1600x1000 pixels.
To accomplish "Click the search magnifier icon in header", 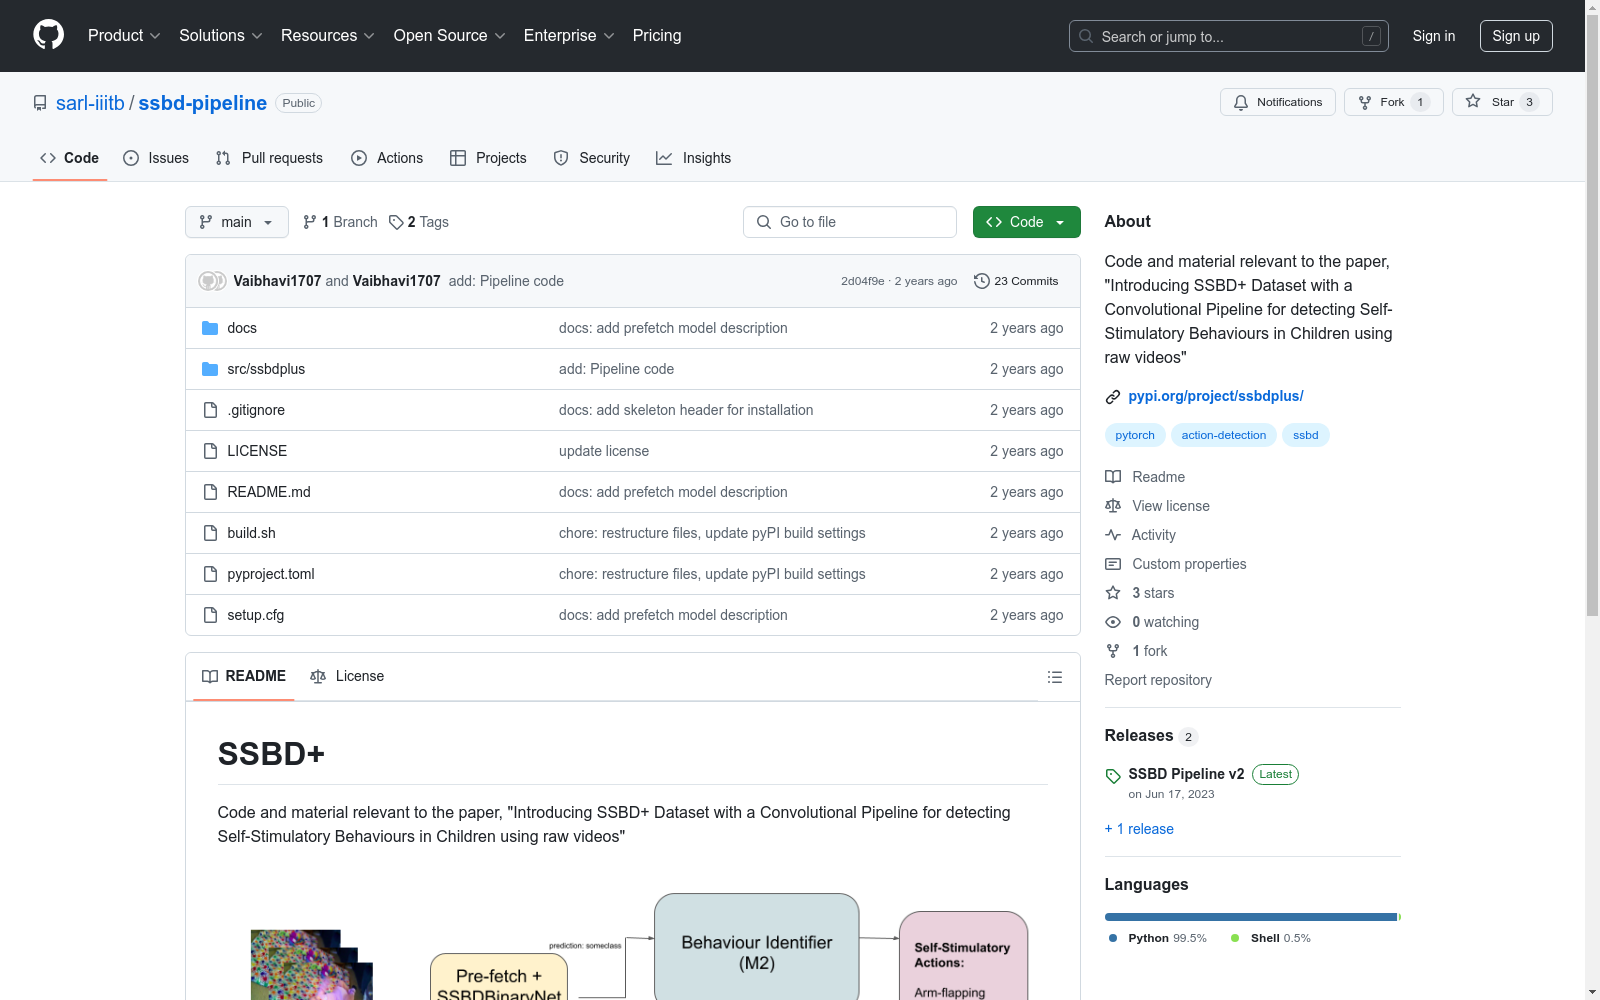I will point(1086,36).
